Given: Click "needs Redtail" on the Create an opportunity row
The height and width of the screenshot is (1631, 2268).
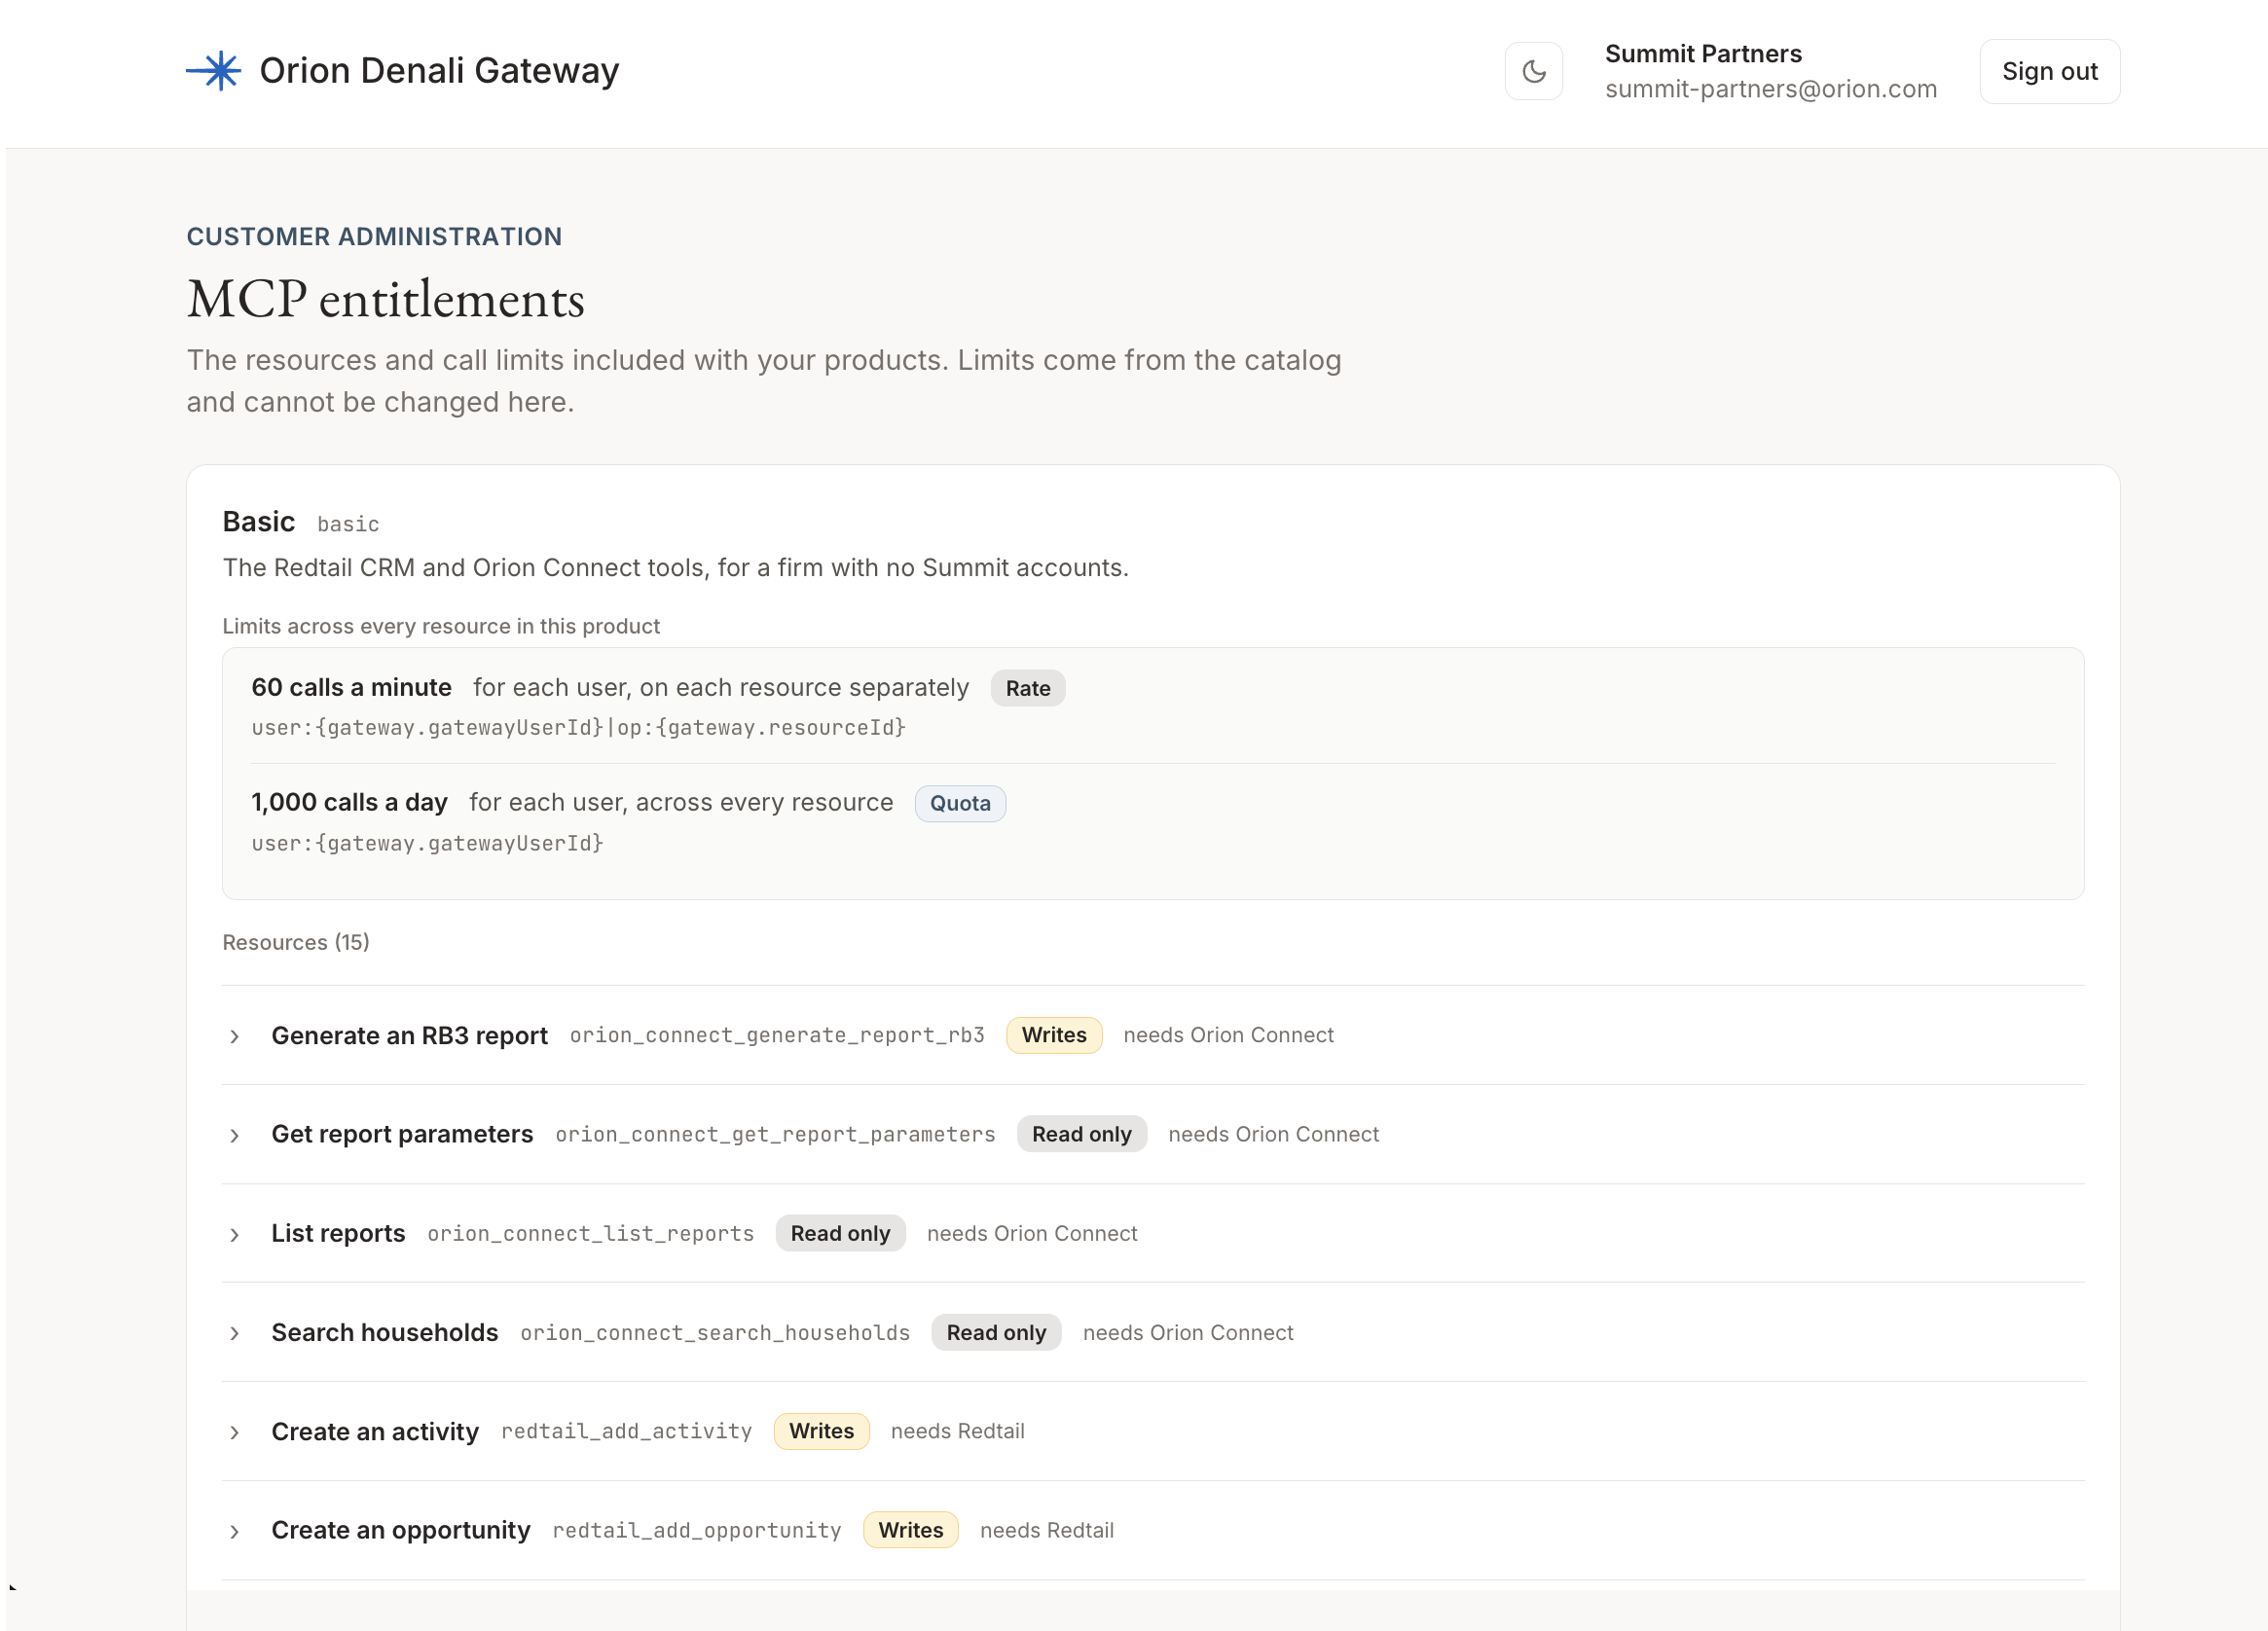Looking at the screenshot, I should (x=1046, y=1530).
